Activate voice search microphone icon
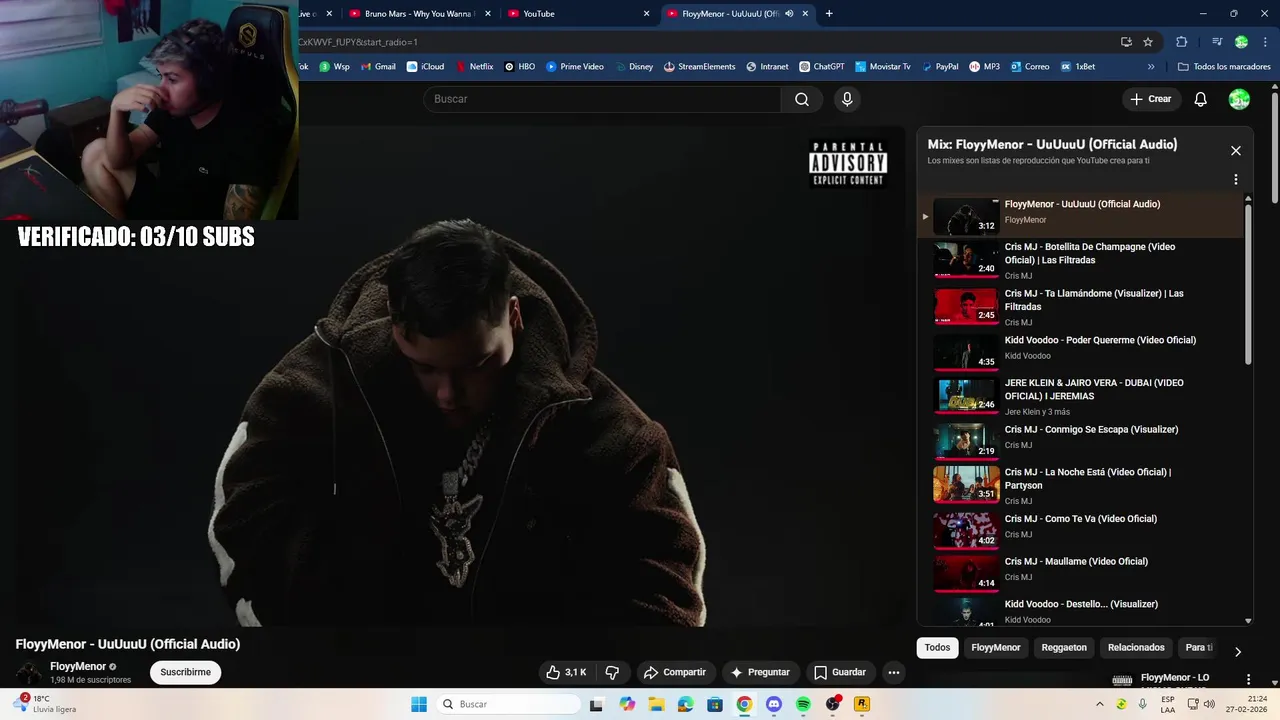Viewport: 1280px width, 720px height. click(x=847, y=99)
